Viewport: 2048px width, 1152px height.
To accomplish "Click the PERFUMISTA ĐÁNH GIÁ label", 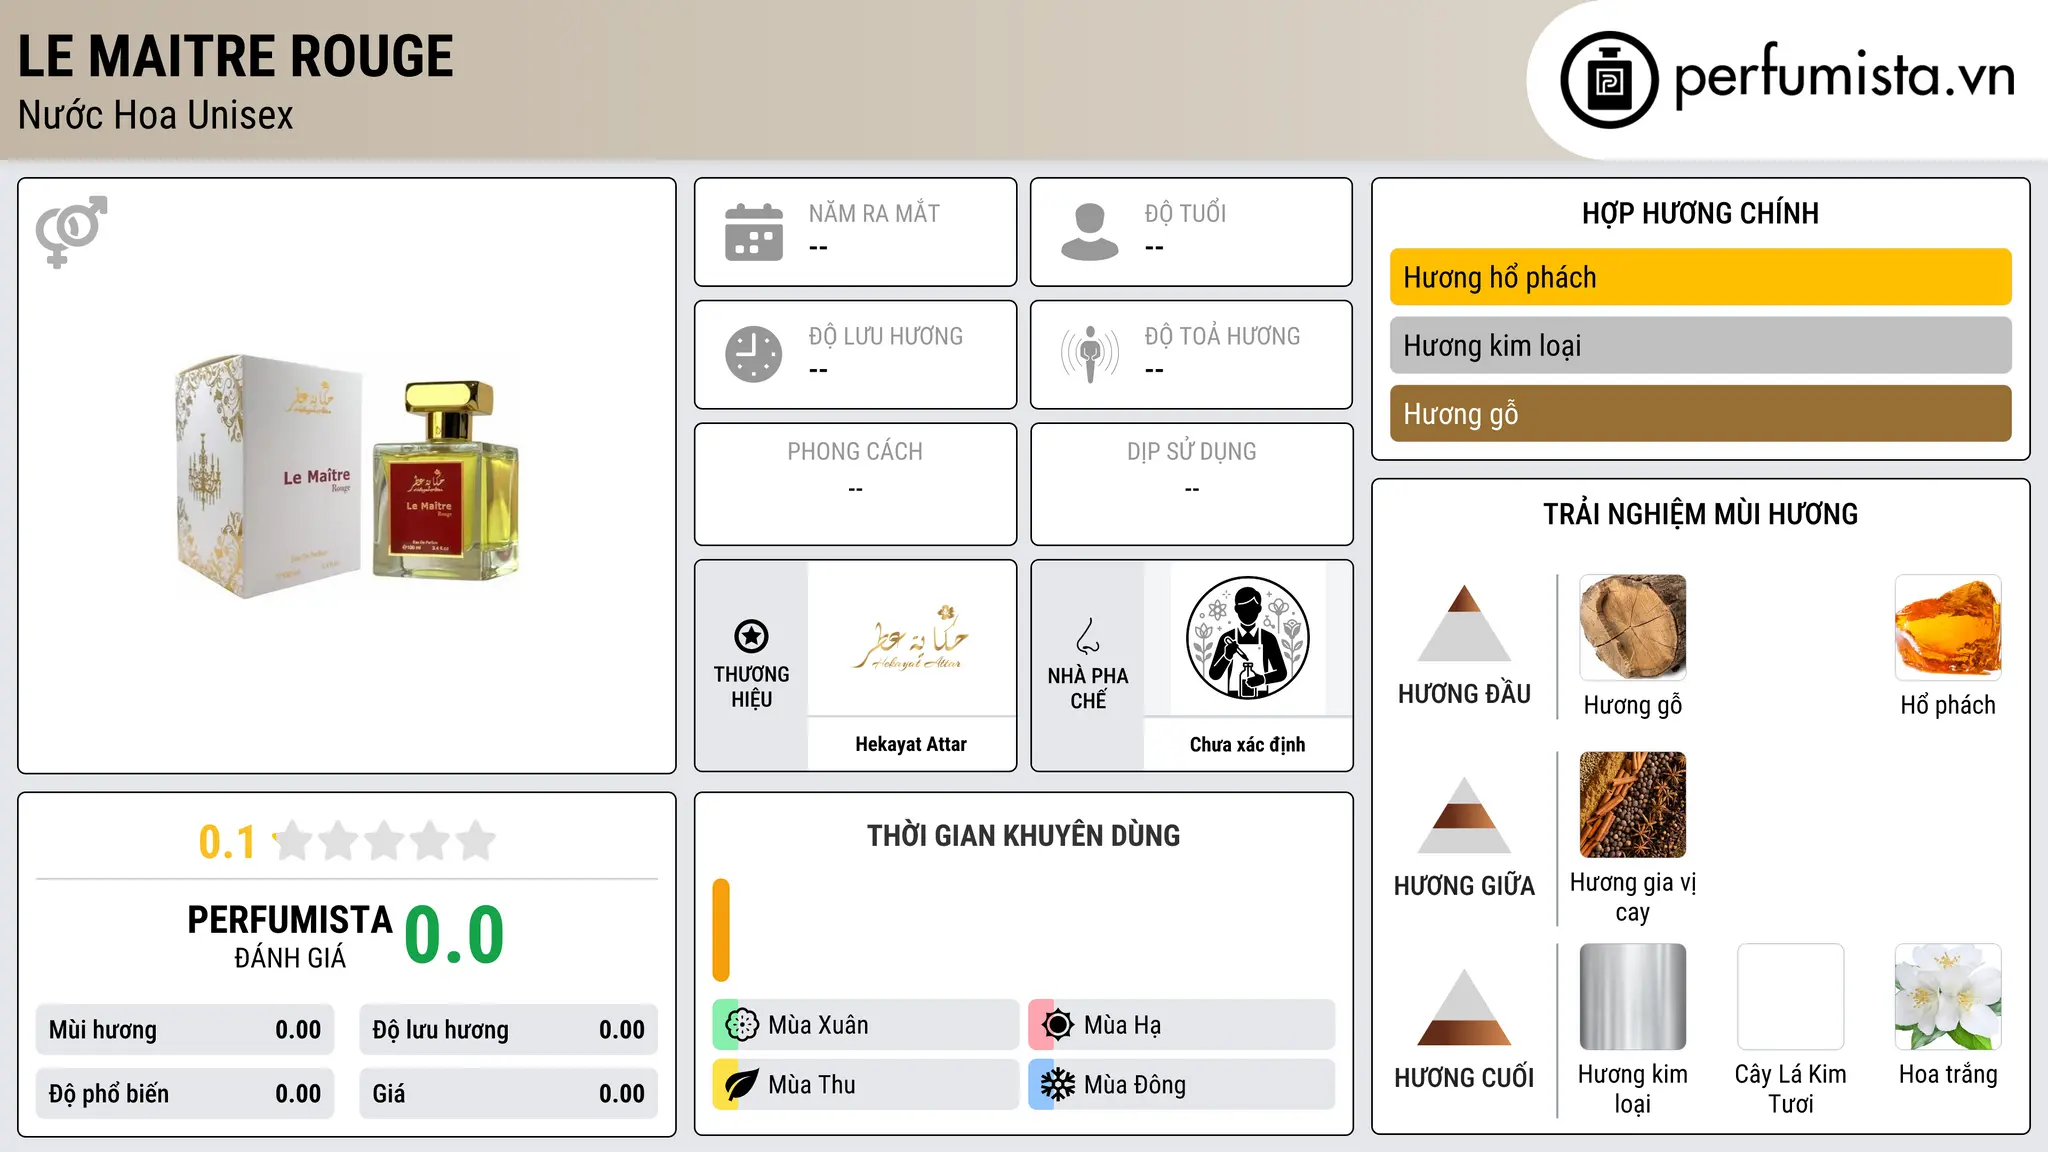I will pyautogui.click(x=290, y=936).
